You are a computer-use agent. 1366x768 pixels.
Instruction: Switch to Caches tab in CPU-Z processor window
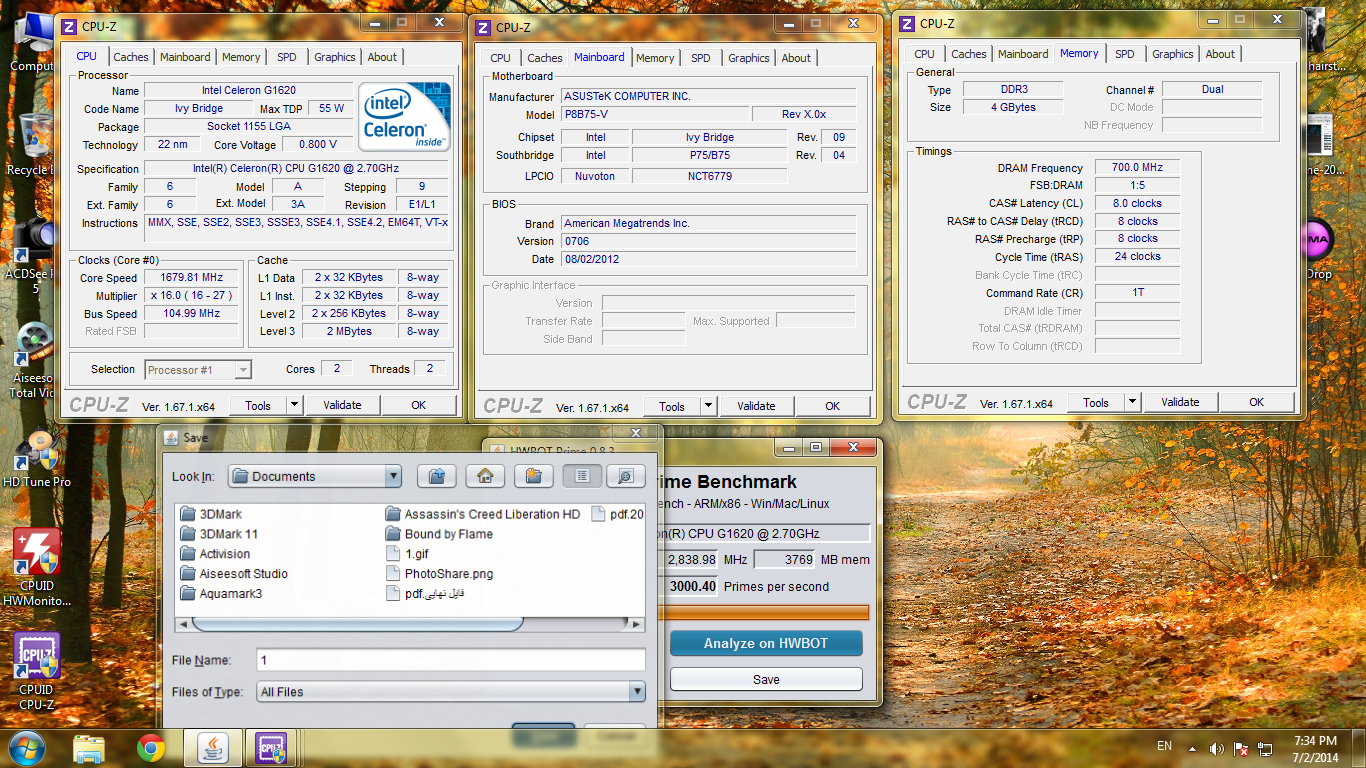click(x=131, y=57)
